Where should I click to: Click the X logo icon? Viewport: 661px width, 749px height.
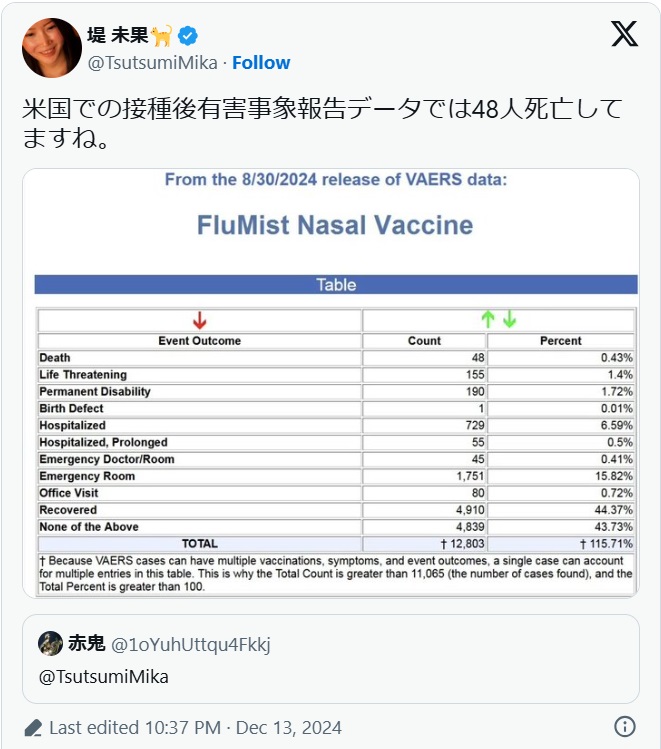[x=624, y=35]
